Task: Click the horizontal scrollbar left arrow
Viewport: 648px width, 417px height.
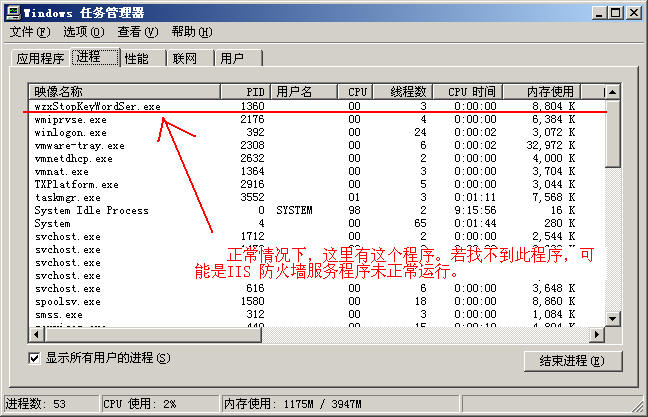Action: coord(36,334)
